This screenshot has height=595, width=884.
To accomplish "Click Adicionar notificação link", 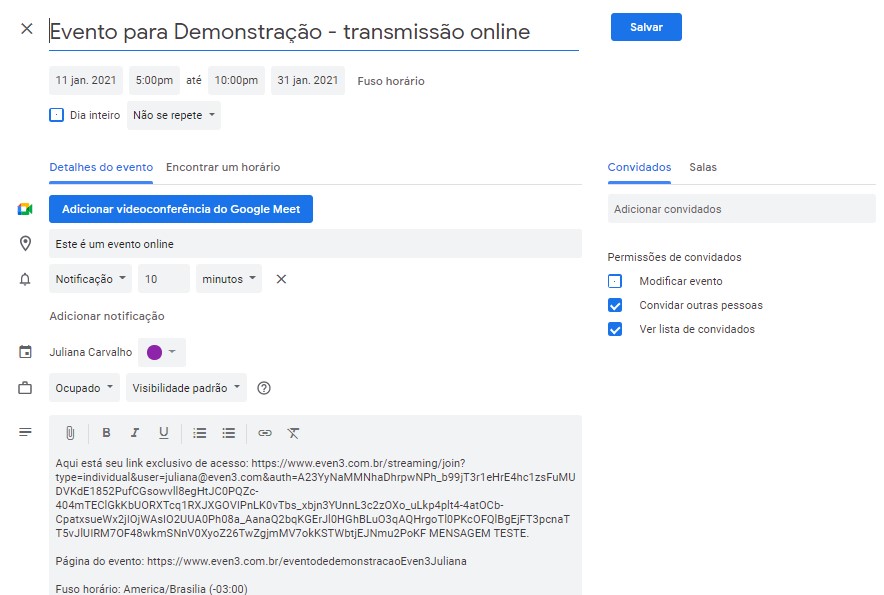I will click(x=107, y=316).
